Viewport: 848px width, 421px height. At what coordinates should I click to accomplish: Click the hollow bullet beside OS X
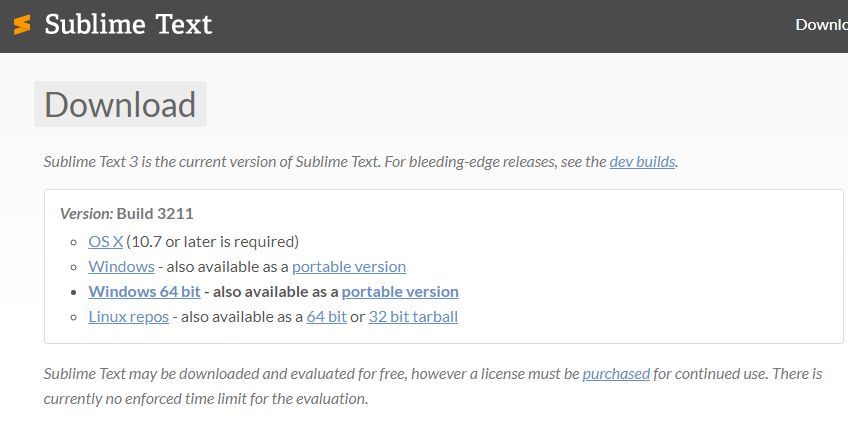[x=74, y=242]
